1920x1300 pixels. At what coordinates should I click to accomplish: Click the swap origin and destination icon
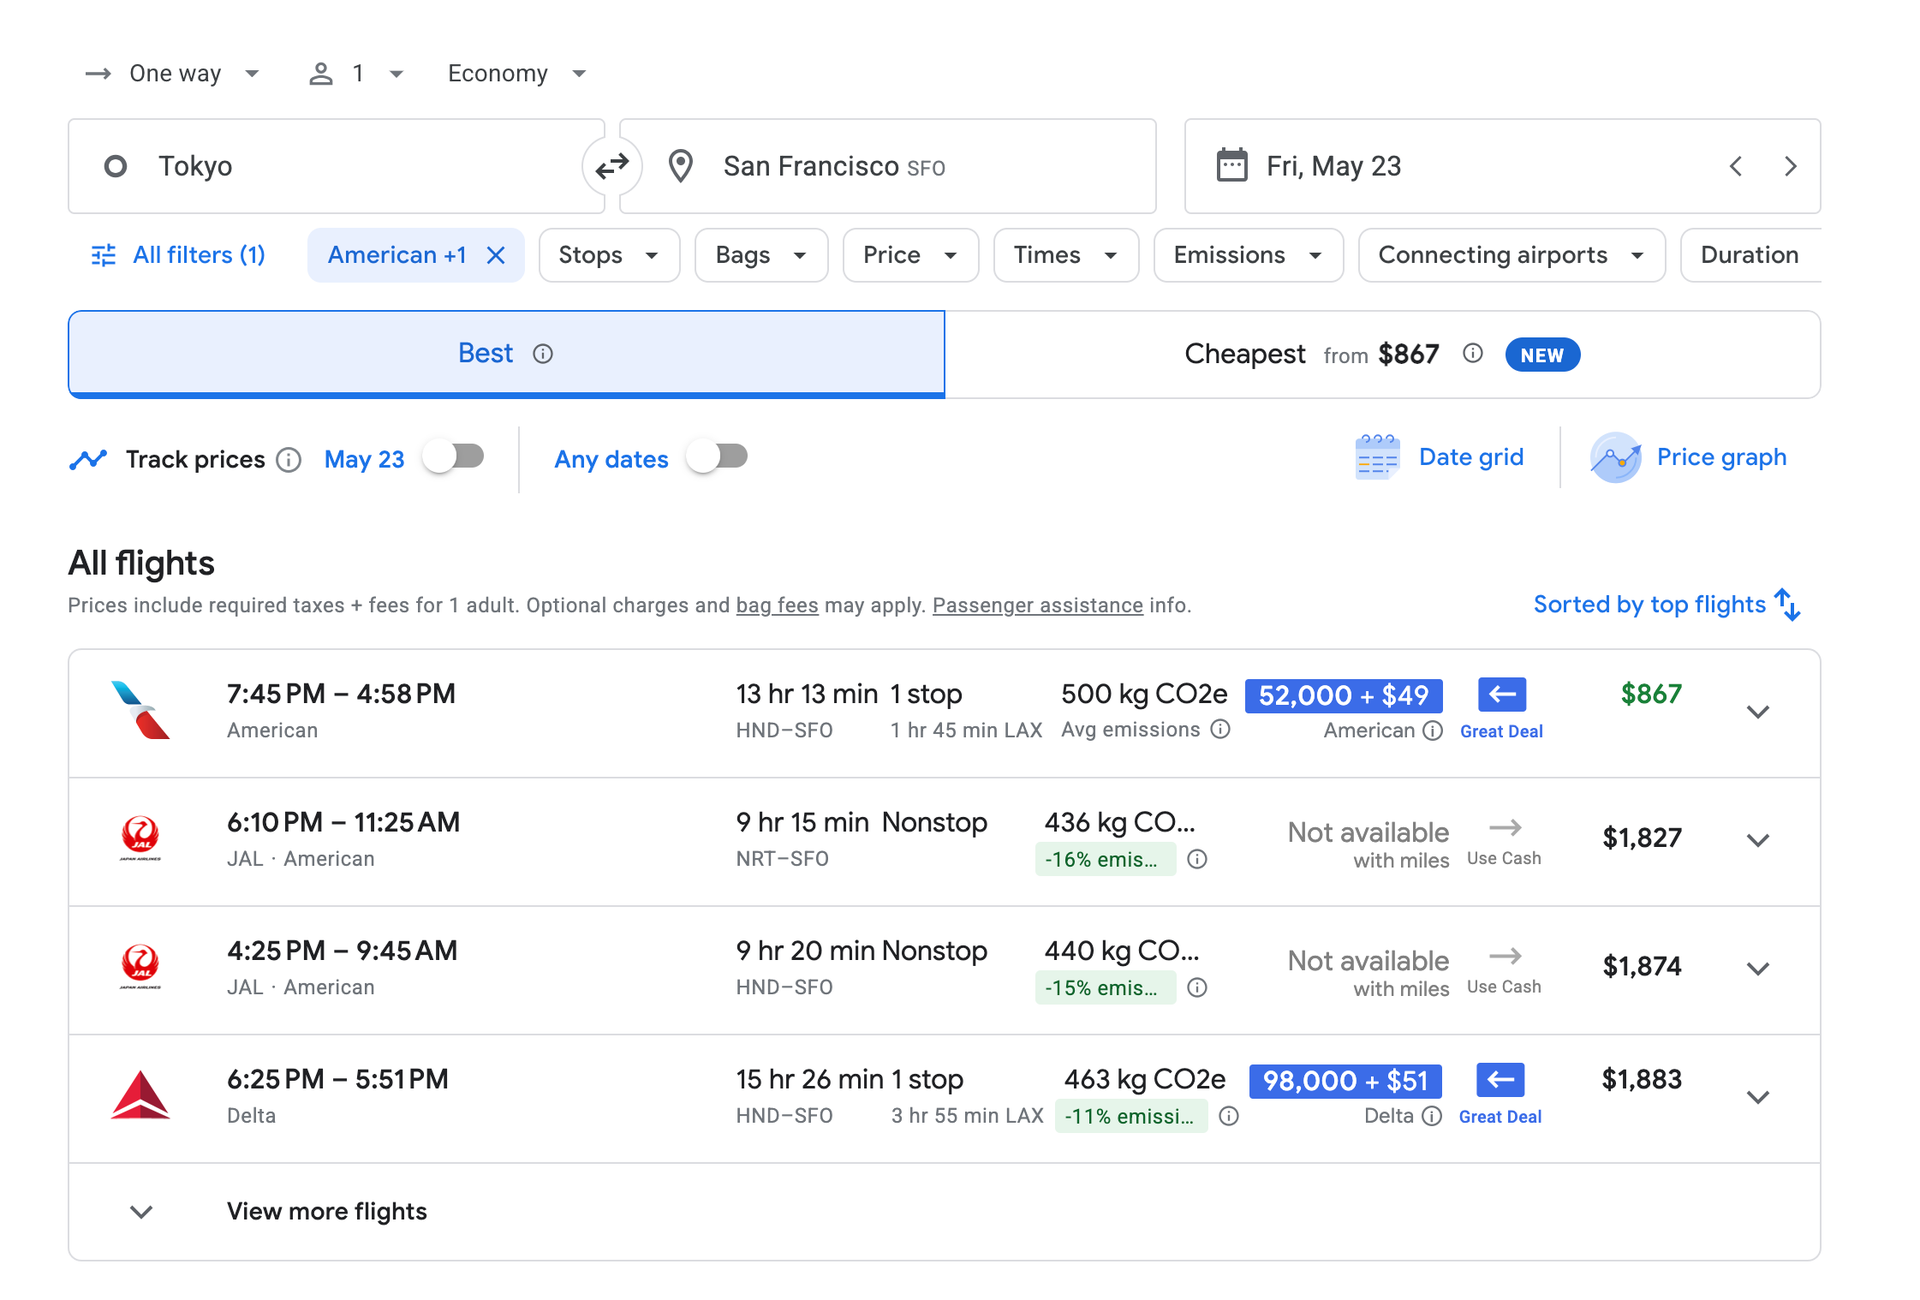click(x=612, y=166)
